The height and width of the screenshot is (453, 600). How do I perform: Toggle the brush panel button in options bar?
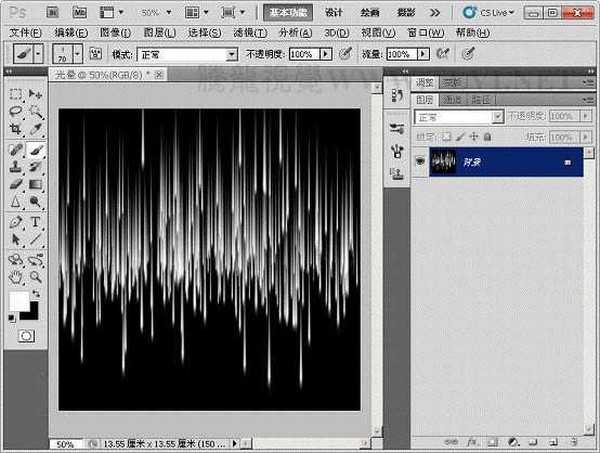(x=96, y=53)
